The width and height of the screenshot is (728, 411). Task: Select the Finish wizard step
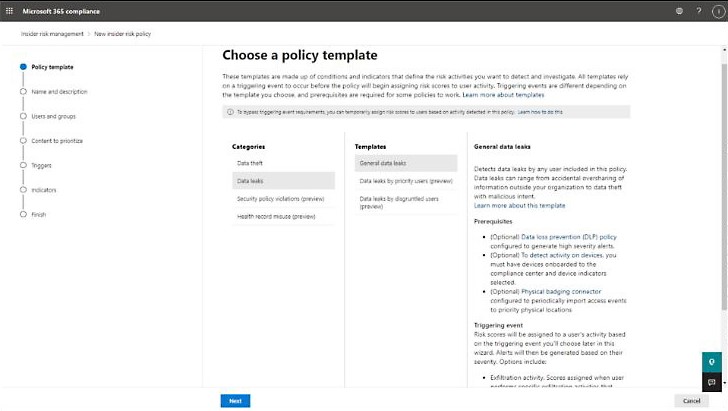(33, 215)
